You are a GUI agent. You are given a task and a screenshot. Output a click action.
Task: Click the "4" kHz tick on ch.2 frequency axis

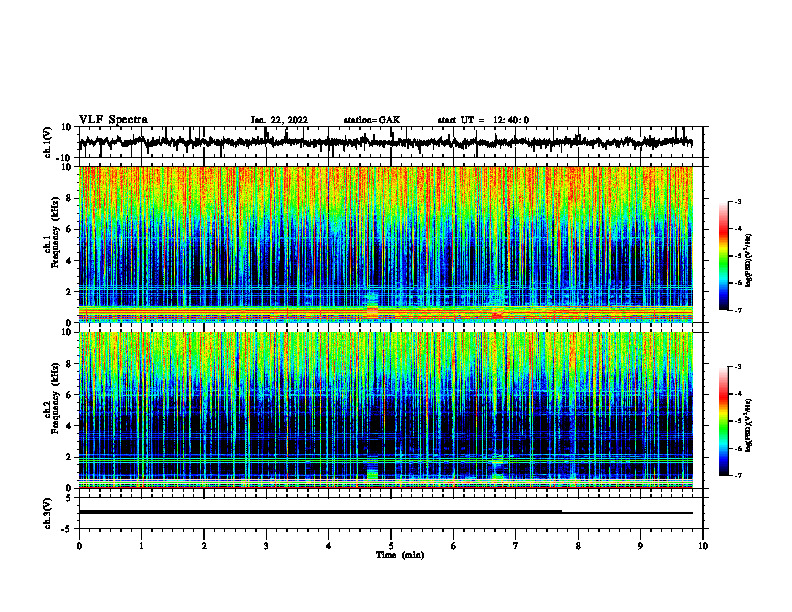[x=69, y=426]
